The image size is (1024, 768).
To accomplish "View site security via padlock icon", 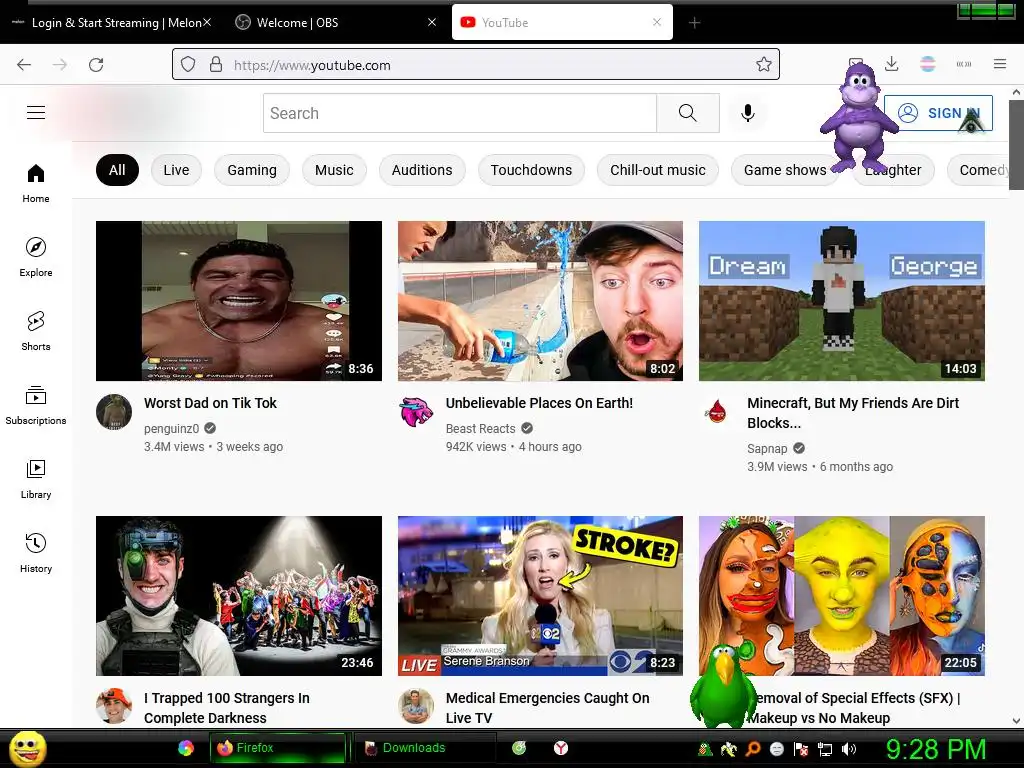I will (216, 65).
